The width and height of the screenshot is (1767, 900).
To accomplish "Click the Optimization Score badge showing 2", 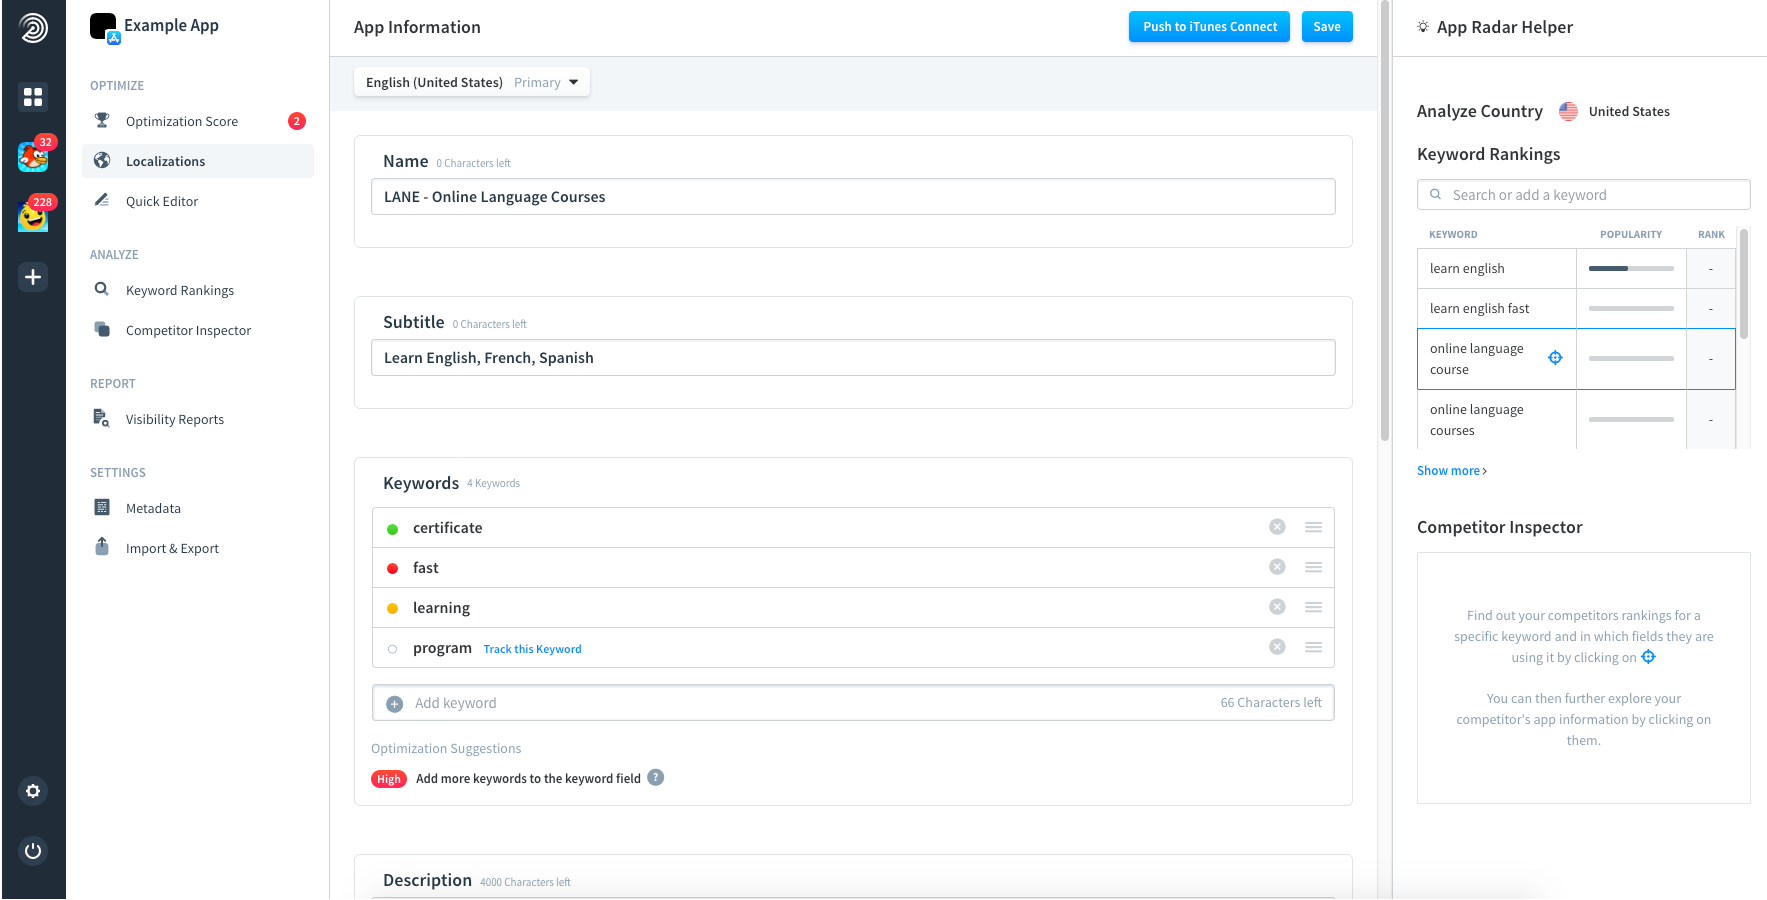I will [x=297, y=121].
